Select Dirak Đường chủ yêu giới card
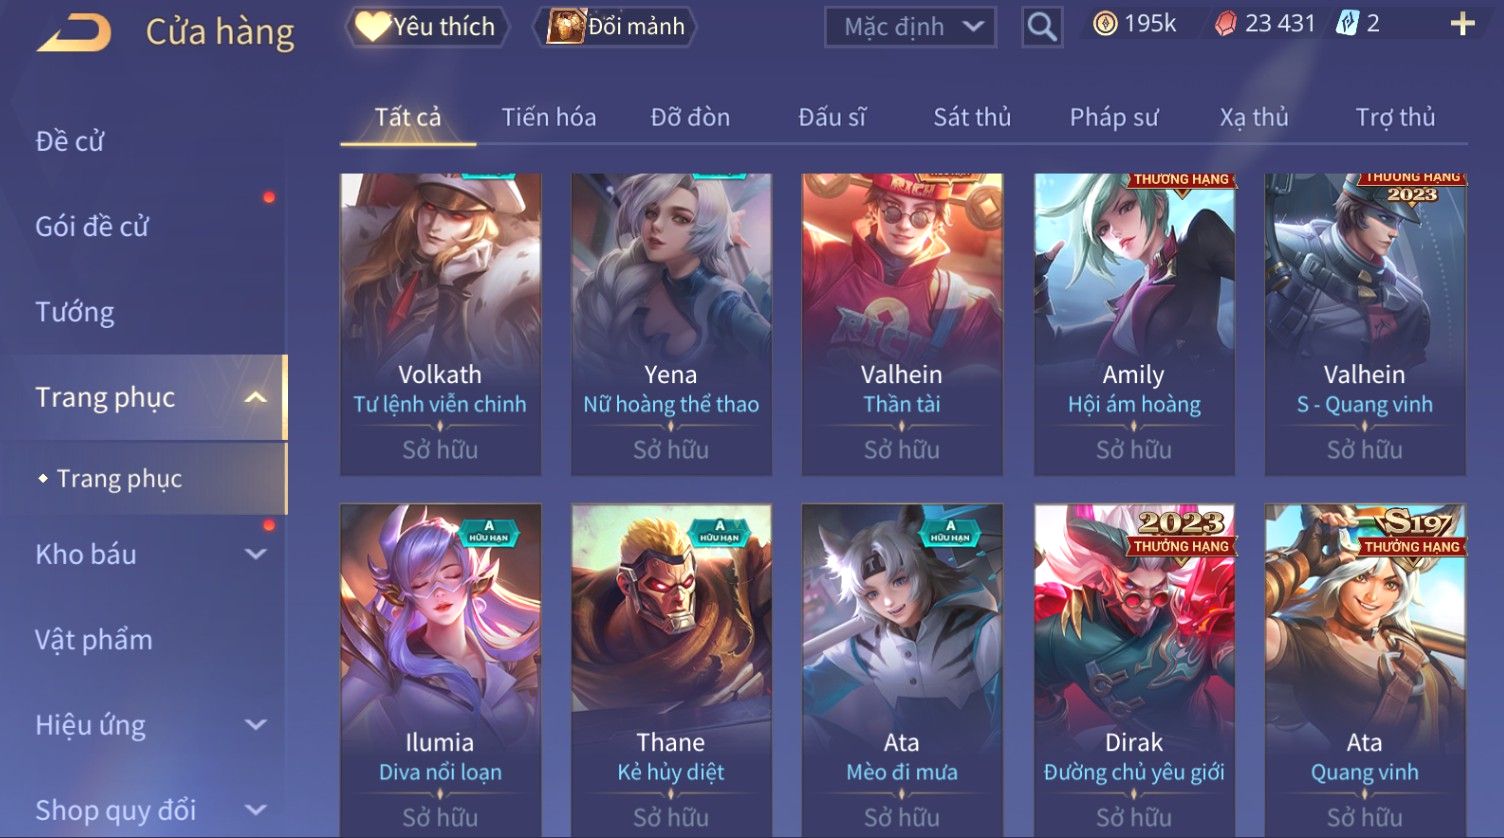 1134,670
